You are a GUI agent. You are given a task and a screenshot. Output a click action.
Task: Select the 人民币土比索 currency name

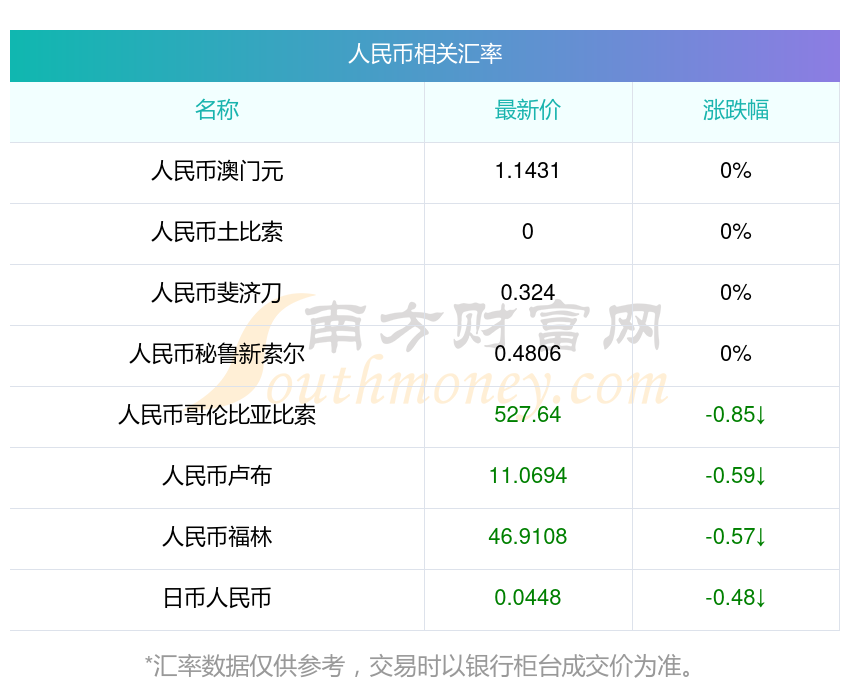click(217, 232)
